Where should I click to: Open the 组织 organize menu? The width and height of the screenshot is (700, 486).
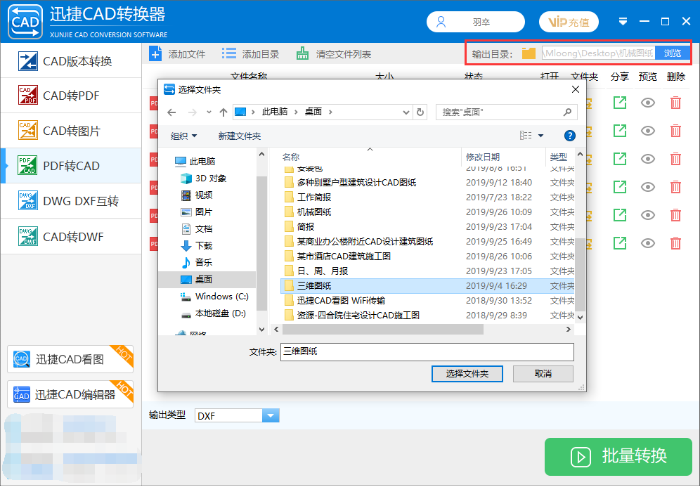pos(183,136)
